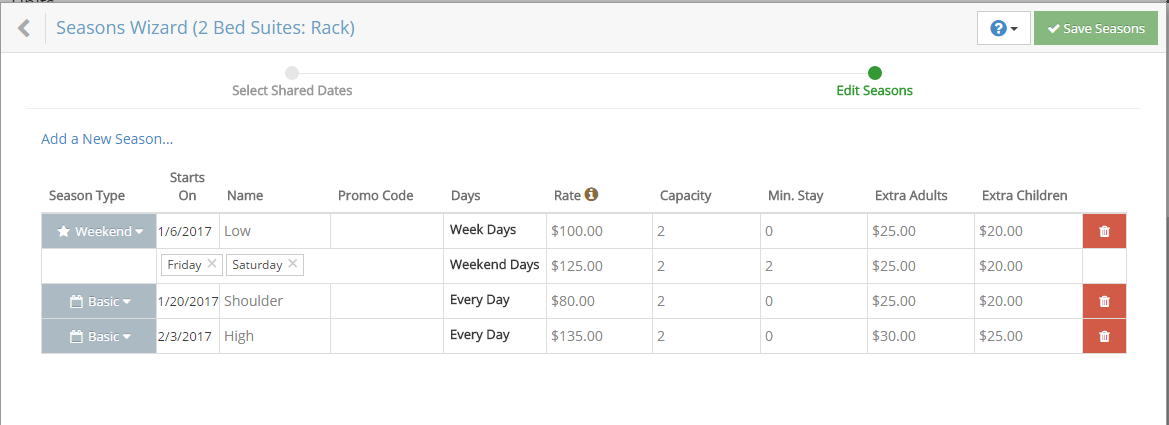Delete the Shoulder season with trash icon
This screenshot has width=1169, height=425.
tap(1104, 301)
